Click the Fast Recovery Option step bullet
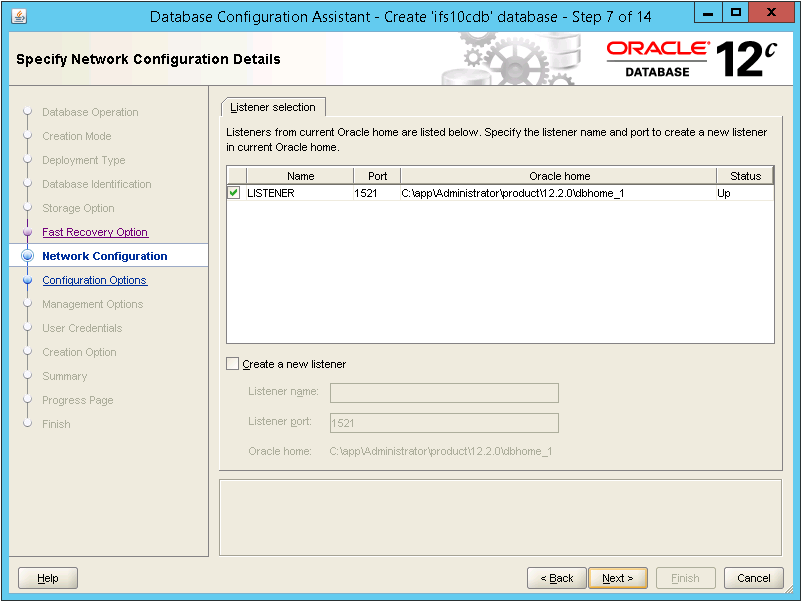The image size is (801, 601). tap(28, 232)
